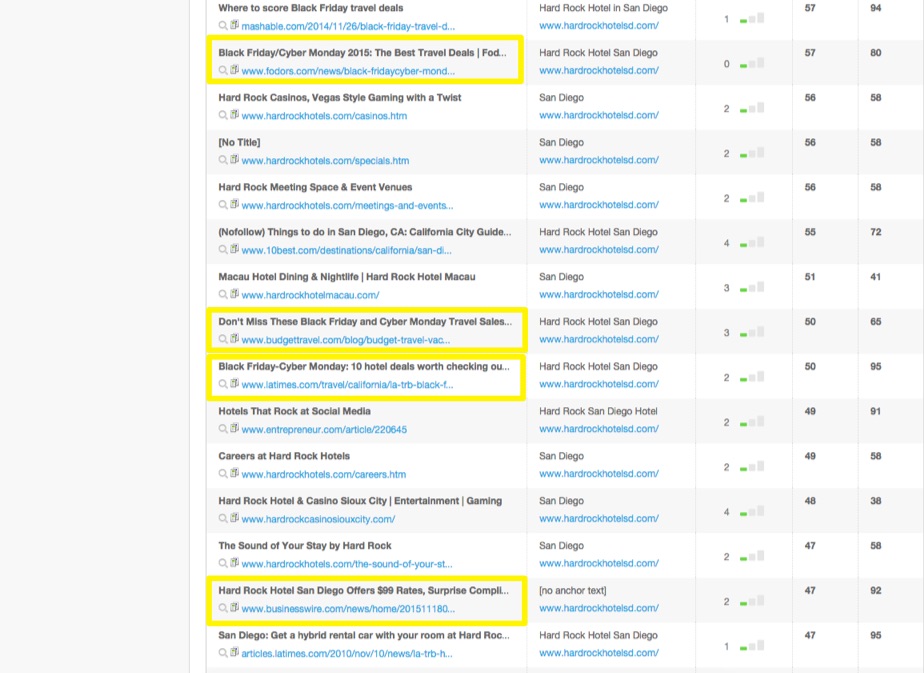Select the 'The Sound of Your Stay by Hard Rock' title

tap(305, 545)
